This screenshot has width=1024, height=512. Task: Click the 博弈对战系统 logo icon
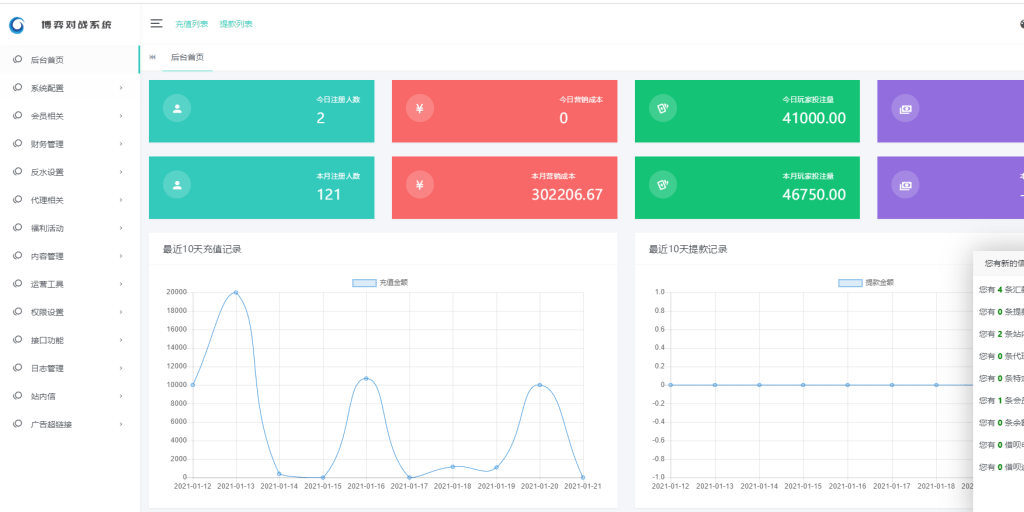click(18, 24)
